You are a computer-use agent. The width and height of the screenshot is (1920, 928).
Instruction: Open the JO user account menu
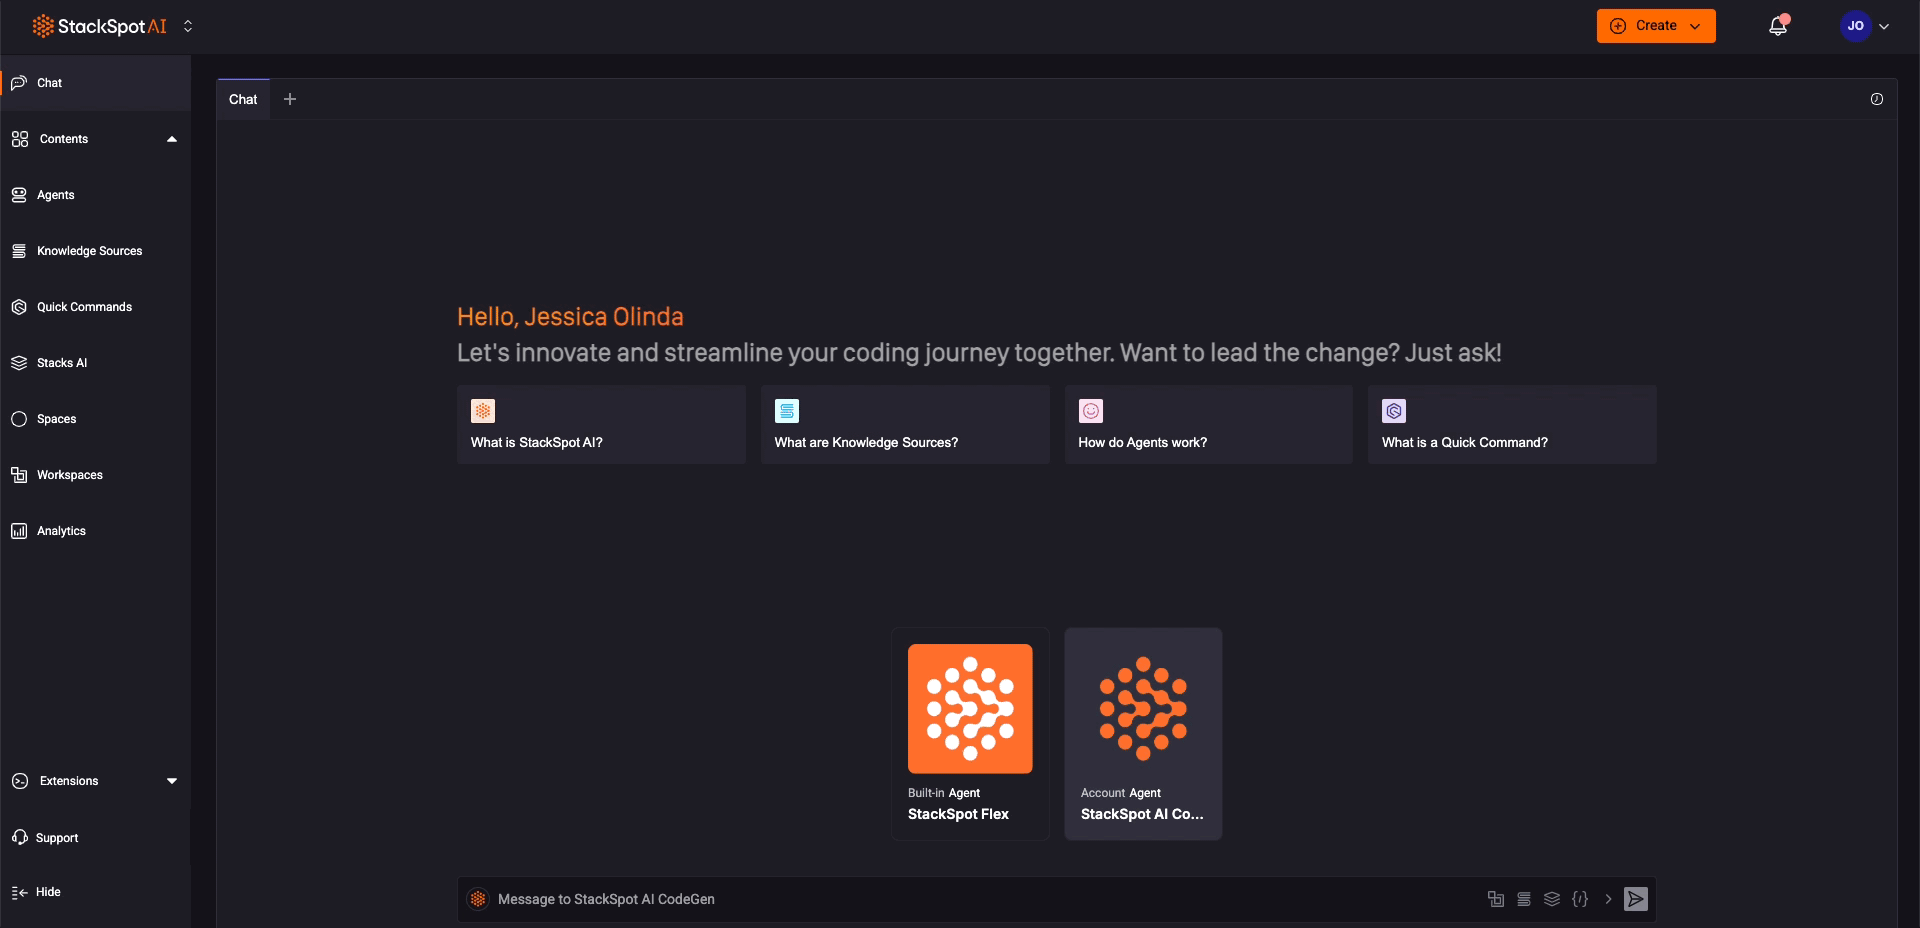[1864, 26]
